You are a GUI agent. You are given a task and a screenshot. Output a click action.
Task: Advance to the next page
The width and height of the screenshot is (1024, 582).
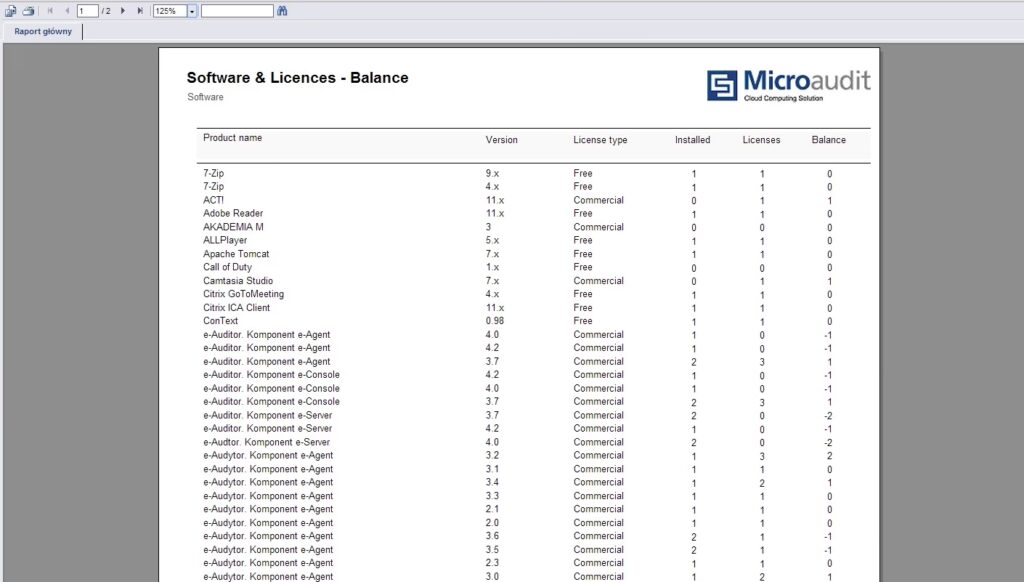pos(123,11)
